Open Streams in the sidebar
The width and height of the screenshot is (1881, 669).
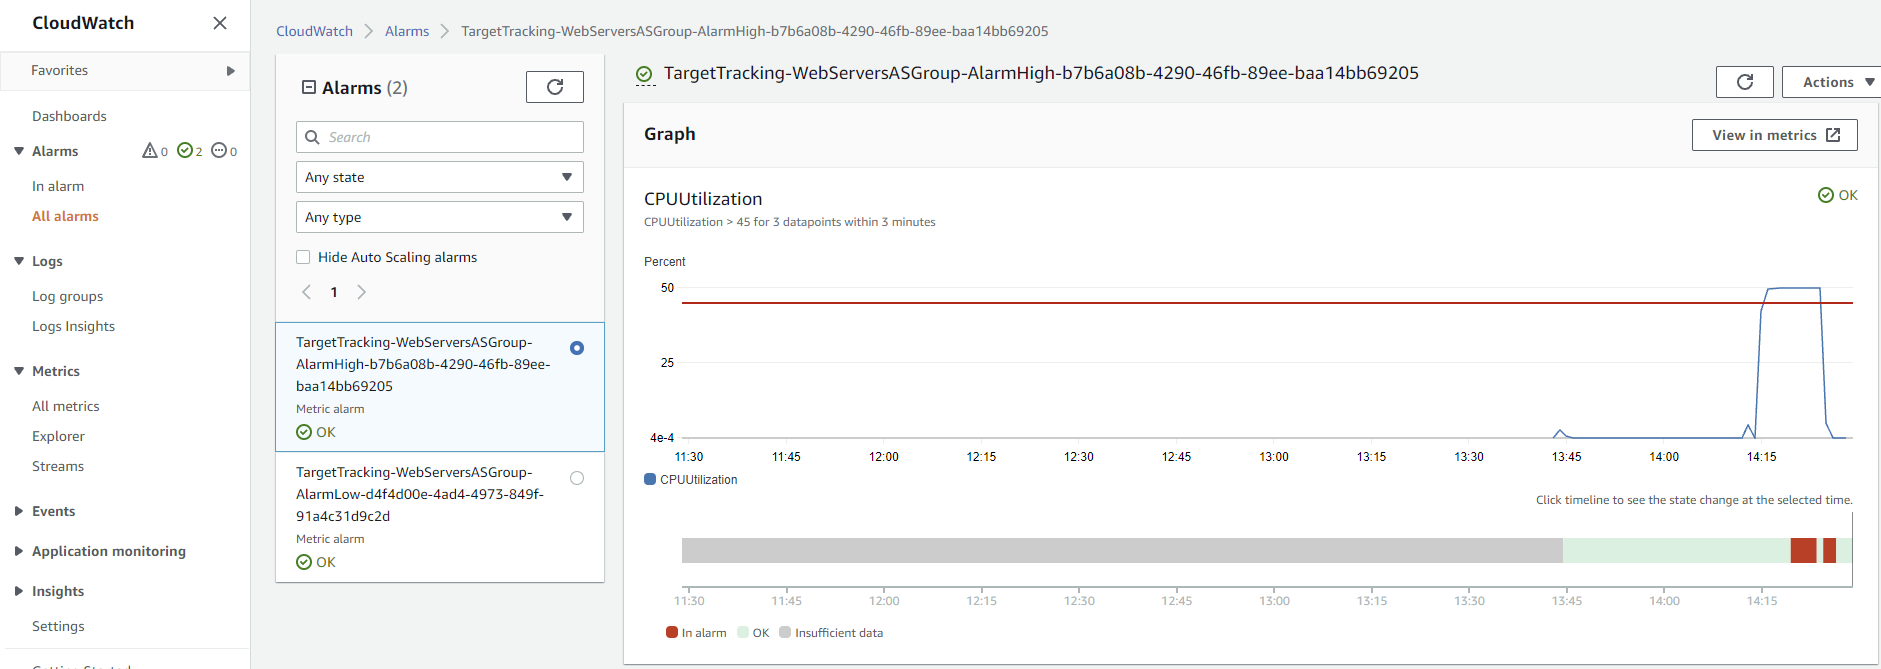58,466
